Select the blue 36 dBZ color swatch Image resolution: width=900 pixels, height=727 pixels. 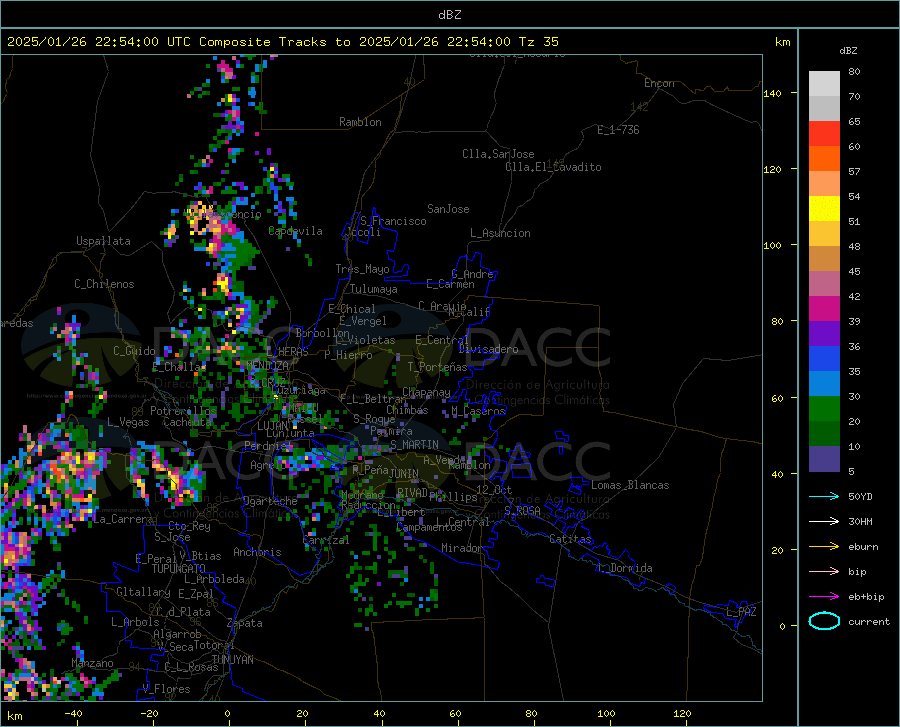click(x=824, y=359)
